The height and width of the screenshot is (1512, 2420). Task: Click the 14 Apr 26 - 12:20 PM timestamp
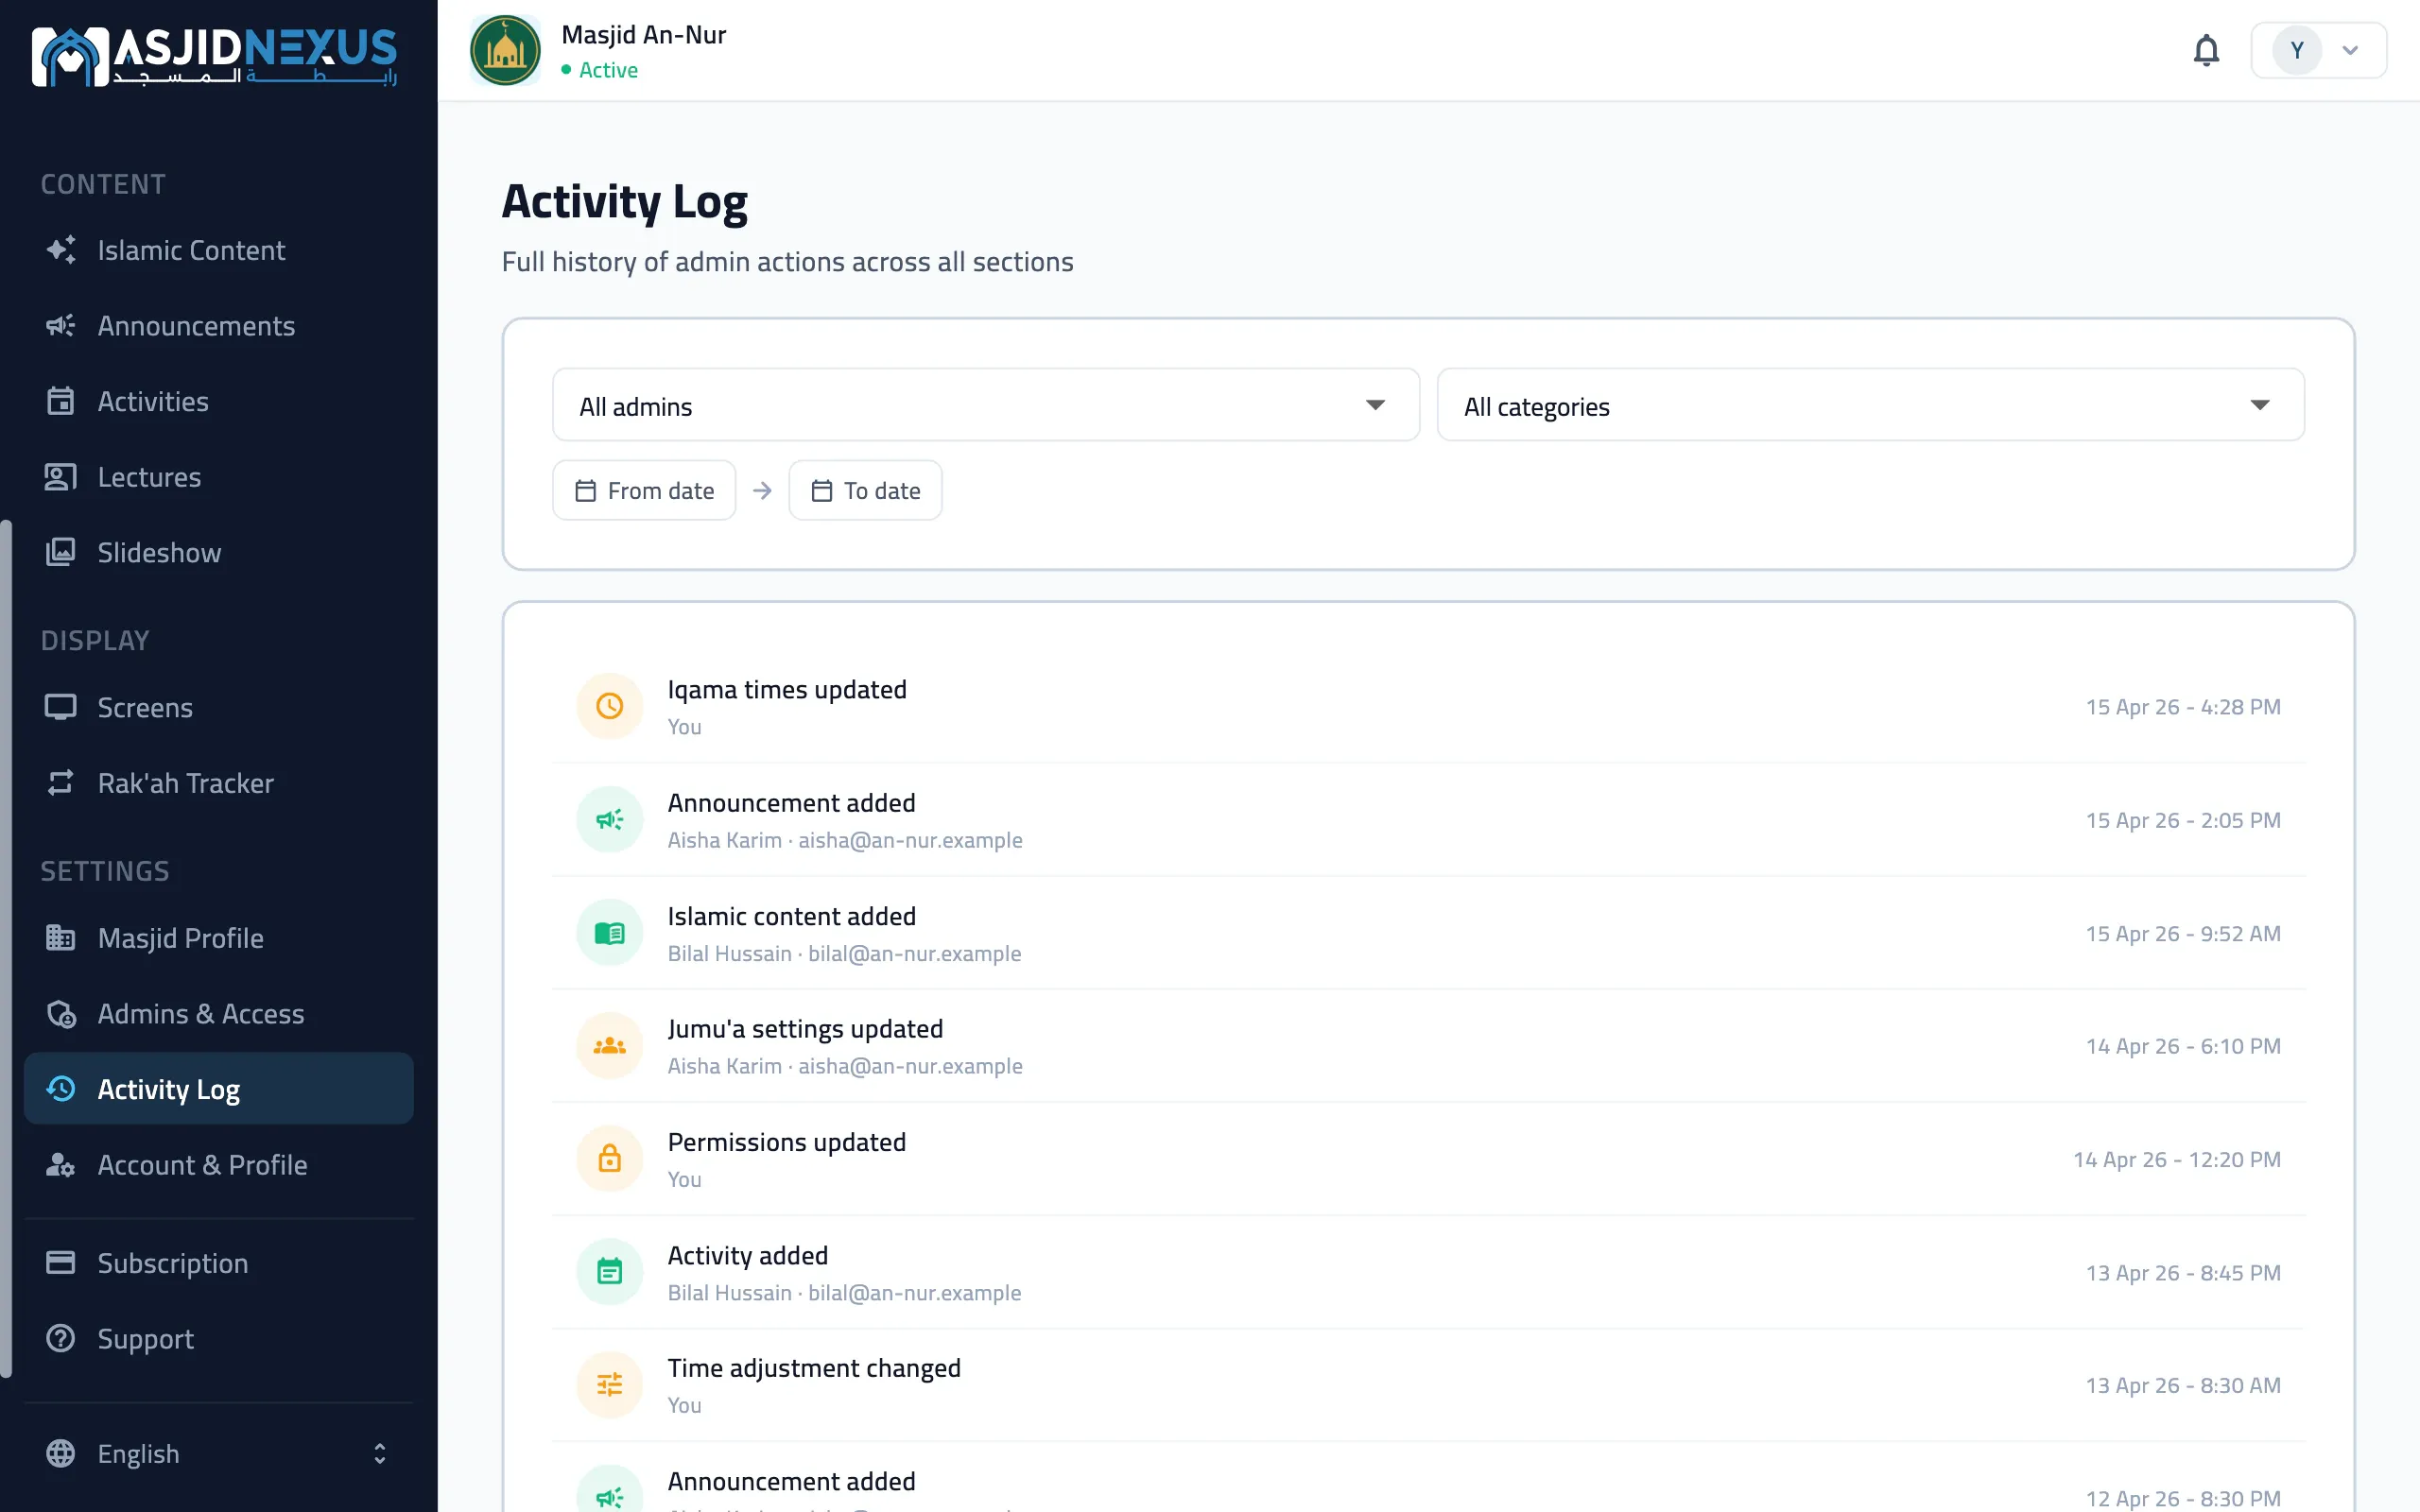[x=2177, y=1159]
